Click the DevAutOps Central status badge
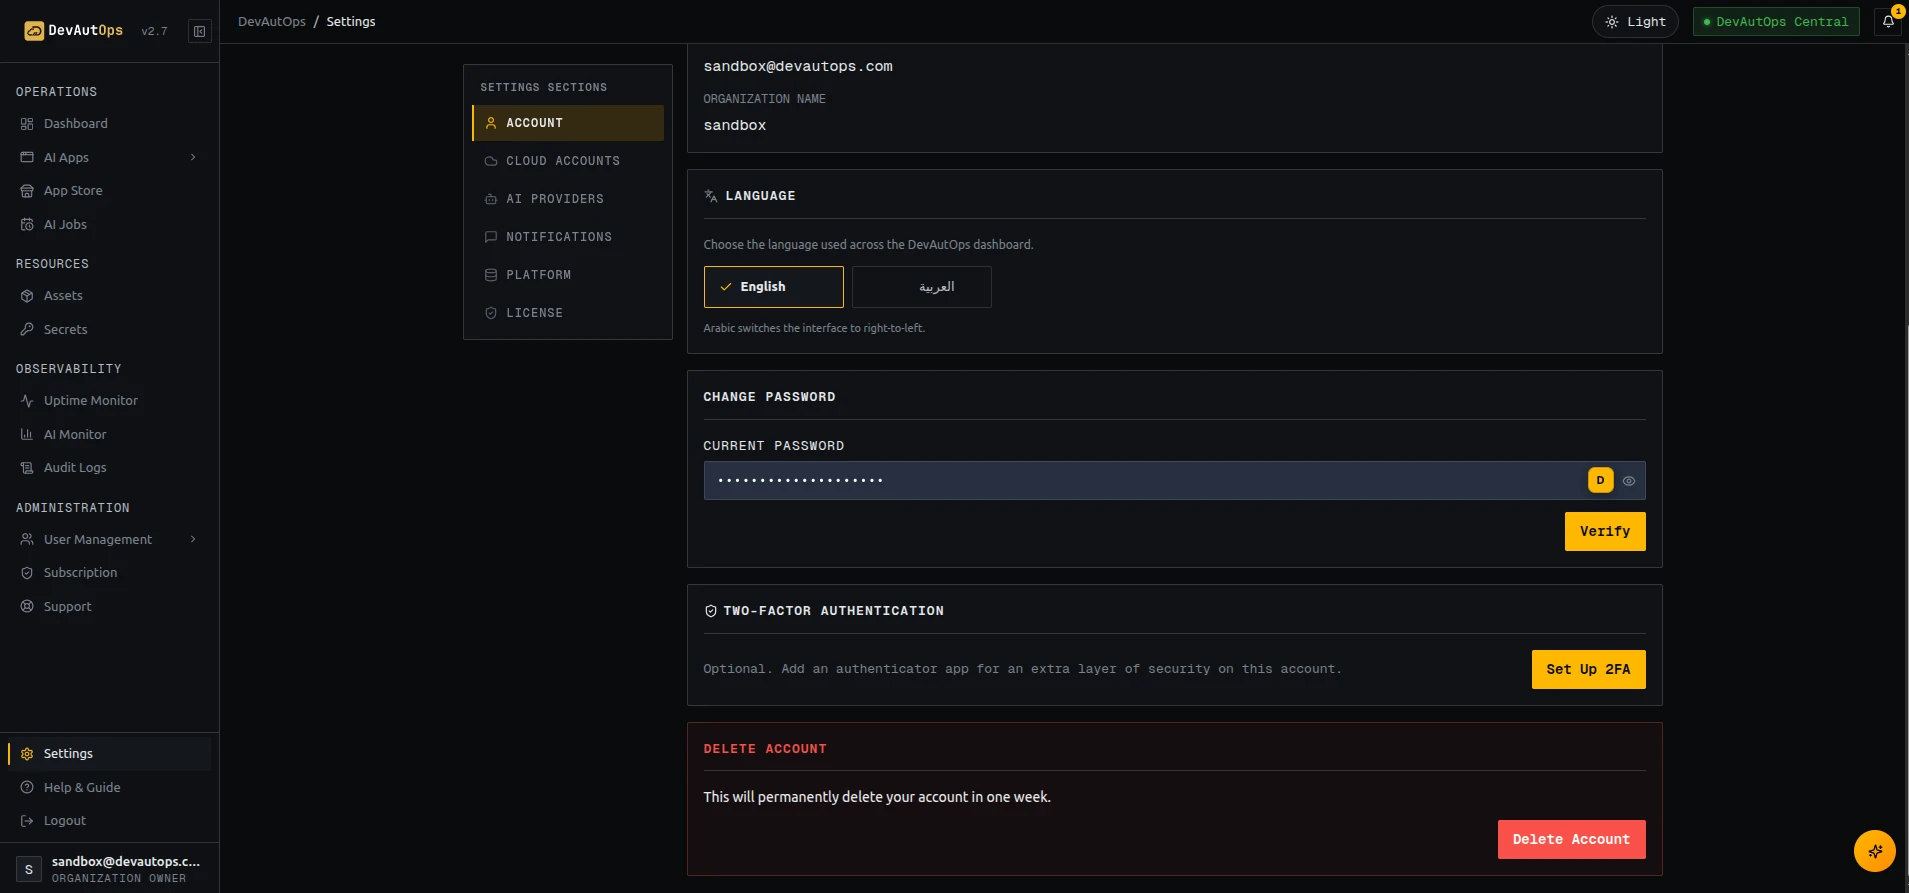This screenshot has height=893, width=1909. pyautogui.click(x=1776, y=22)
